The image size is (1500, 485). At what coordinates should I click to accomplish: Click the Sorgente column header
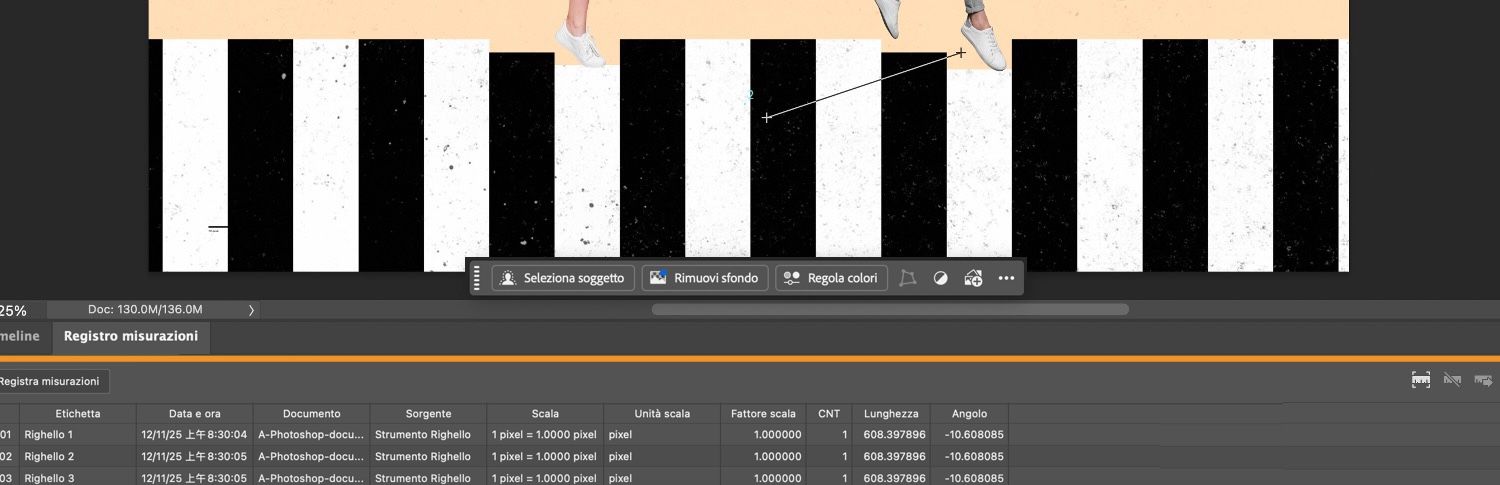click(429, 414)
